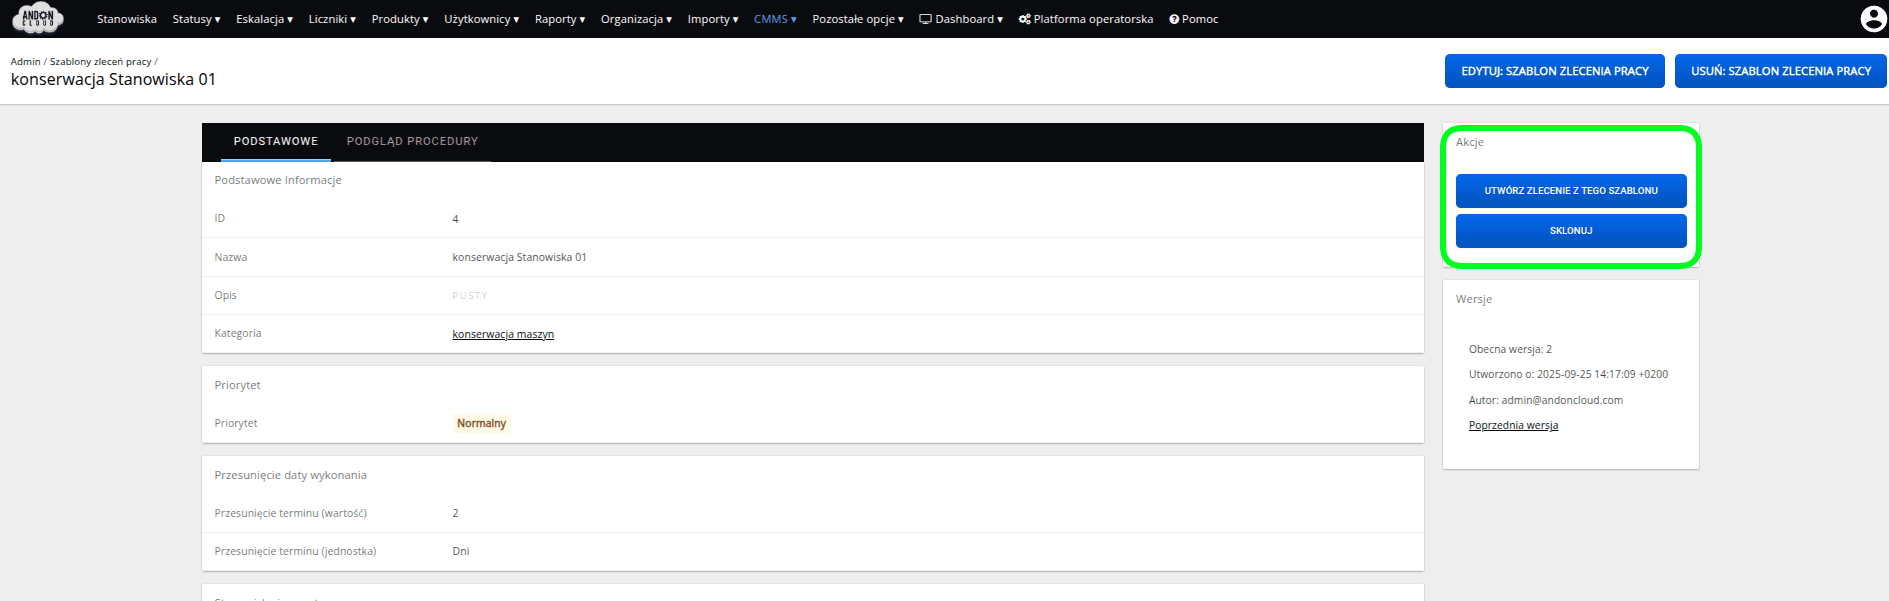Click Usuń: szablon zlecenia pracy button

(x=1780, y=71)
